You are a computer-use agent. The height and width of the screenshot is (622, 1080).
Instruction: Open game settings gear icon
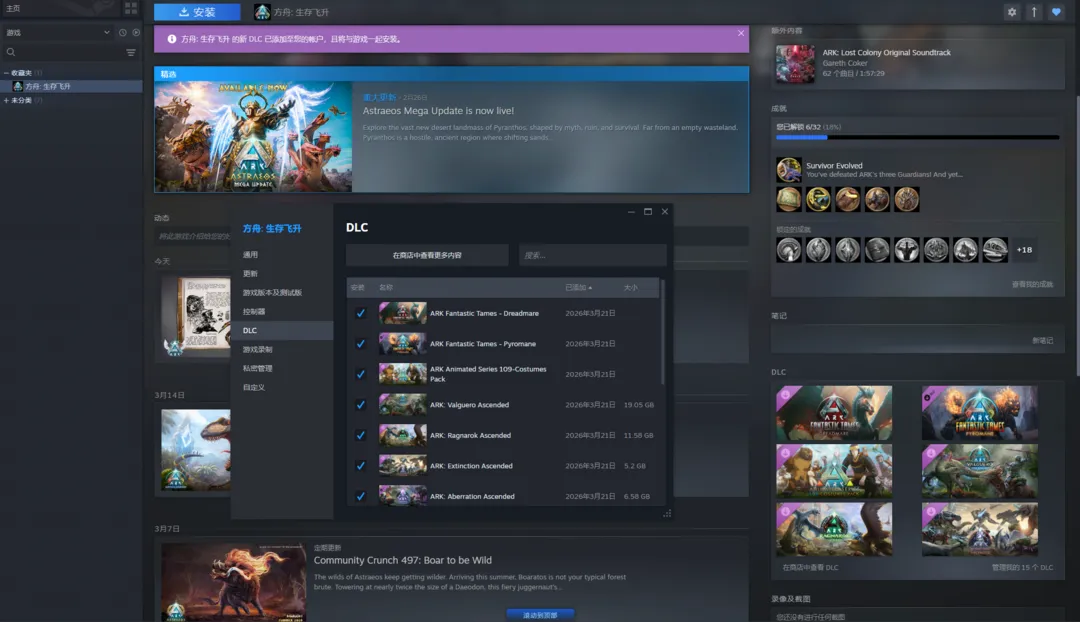(x=1012, y=12)
